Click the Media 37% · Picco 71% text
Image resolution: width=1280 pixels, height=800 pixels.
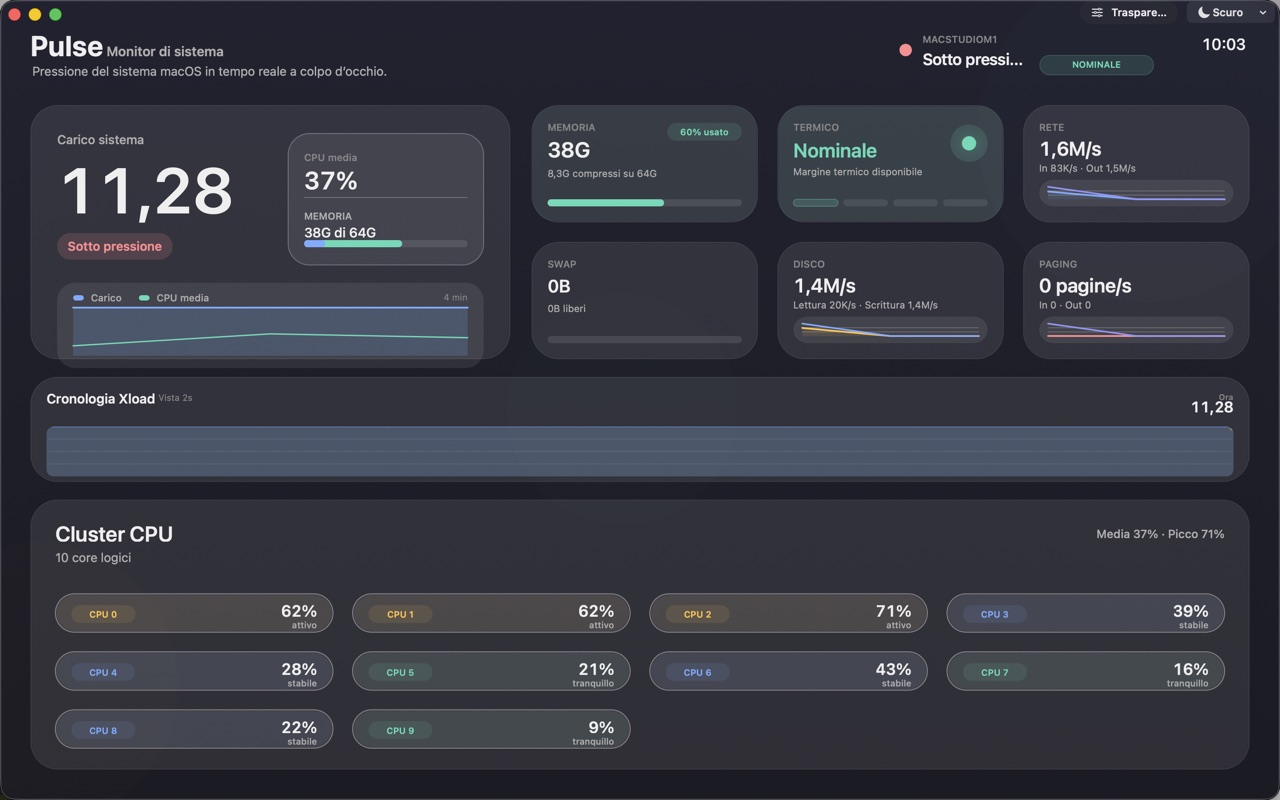(1160, 534)
